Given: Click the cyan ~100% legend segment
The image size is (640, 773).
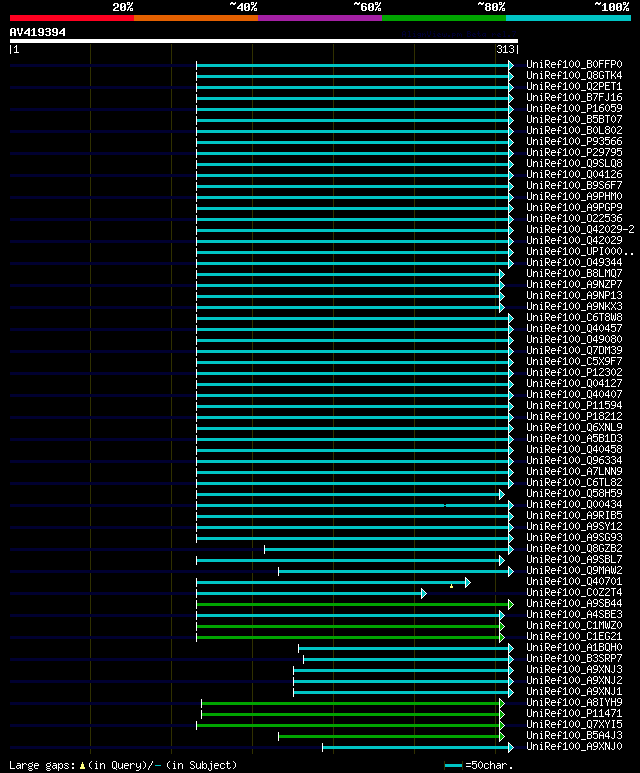Looking at the screenshot, I should coord(569,18).
